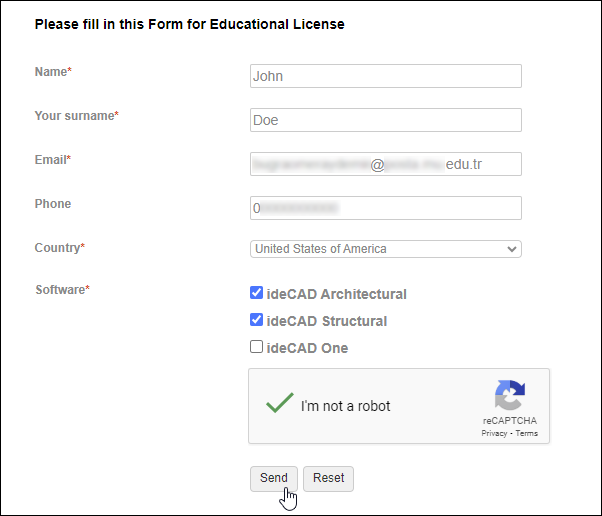Click the Reset button
The image size is (602, 516).
point(328,478)
